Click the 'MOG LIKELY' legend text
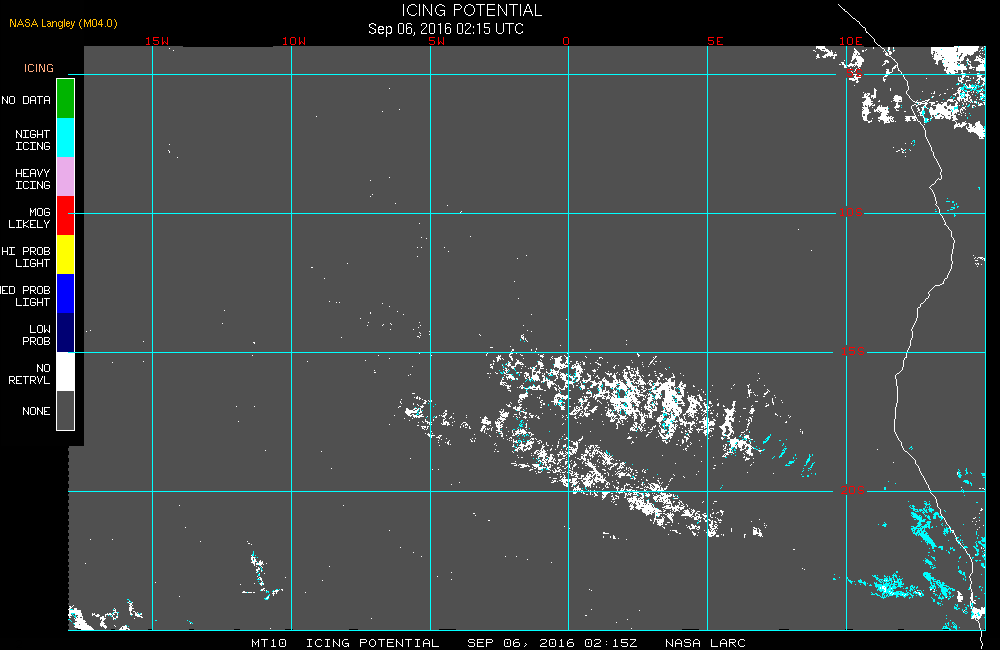Screen dimensions: 1000x650 click(29, 218)
